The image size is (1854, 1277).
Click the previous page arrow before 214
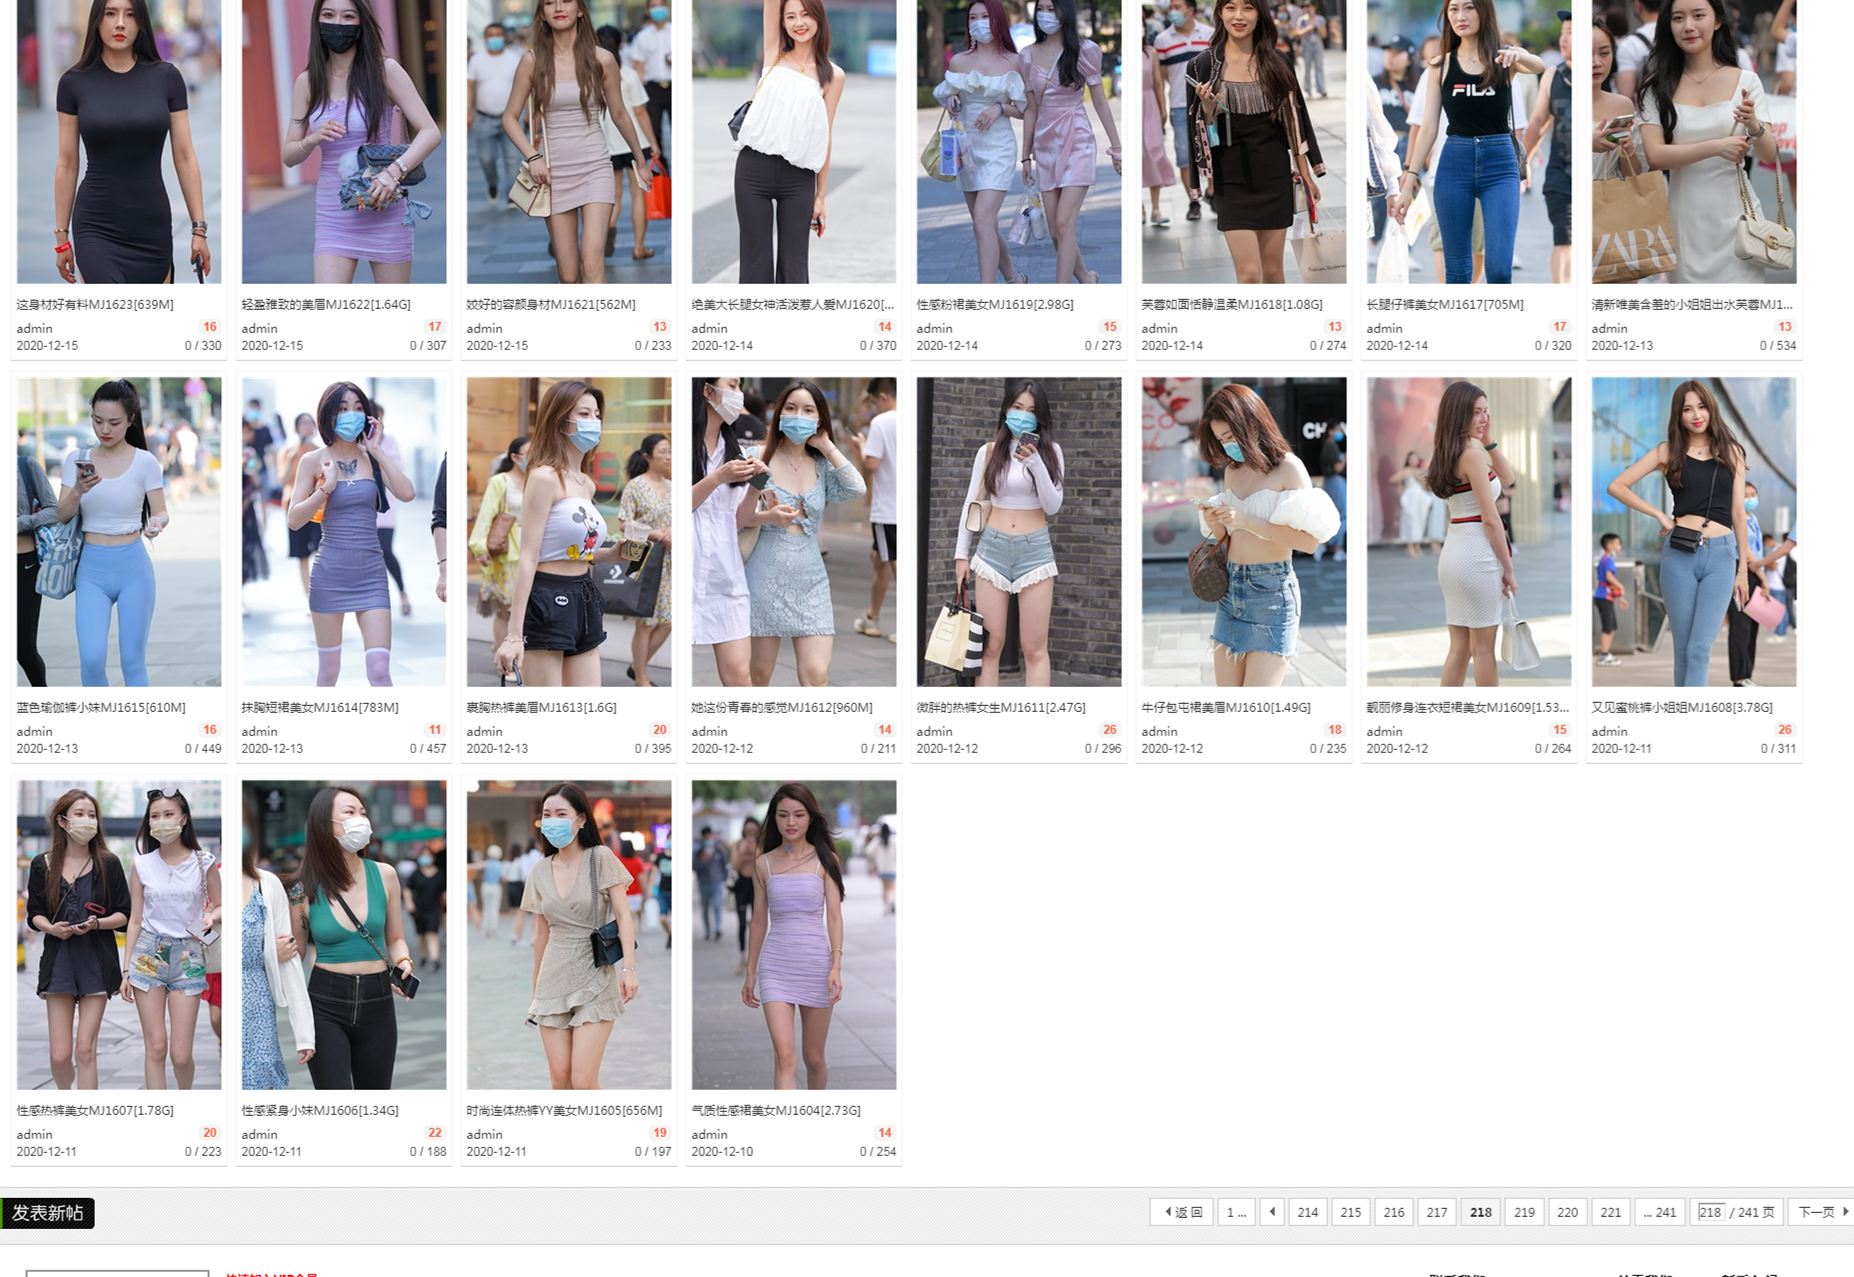pyautogui.click(x=1272, y=1212)
